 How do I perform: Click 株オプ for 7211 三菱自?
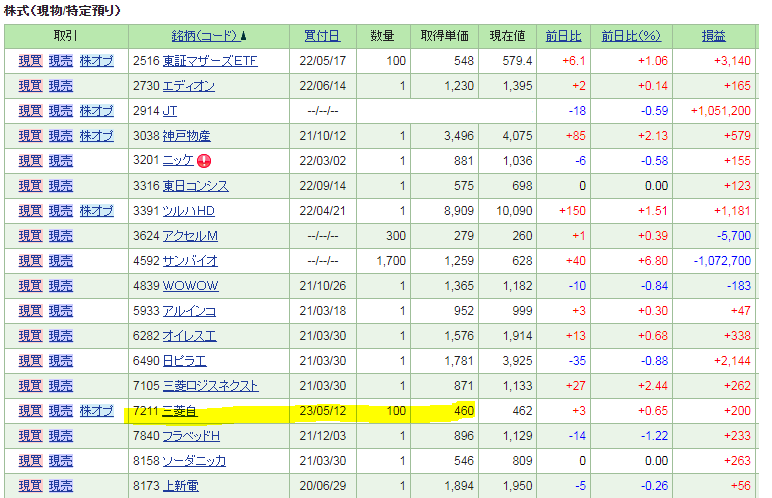click(x=96, y=411)
